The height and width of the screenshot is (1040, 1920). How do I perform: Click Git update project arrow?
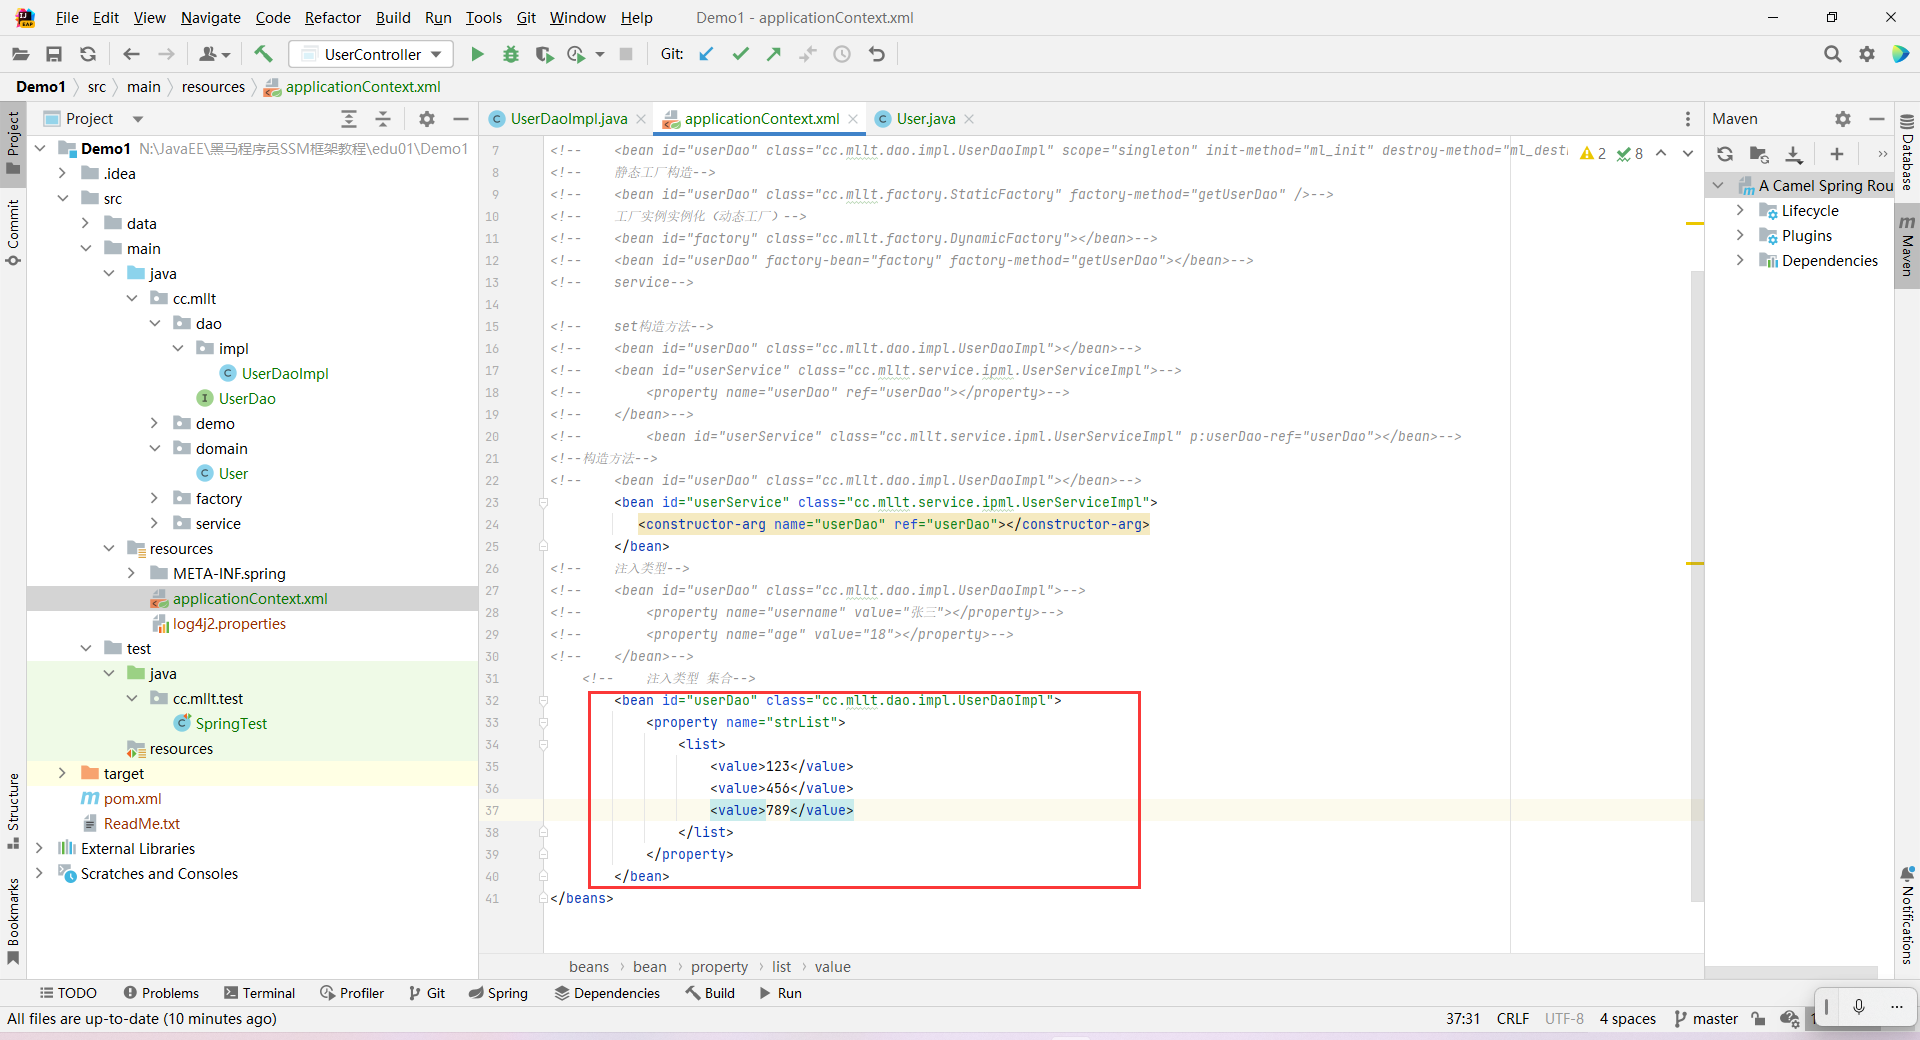pos(706,54)
